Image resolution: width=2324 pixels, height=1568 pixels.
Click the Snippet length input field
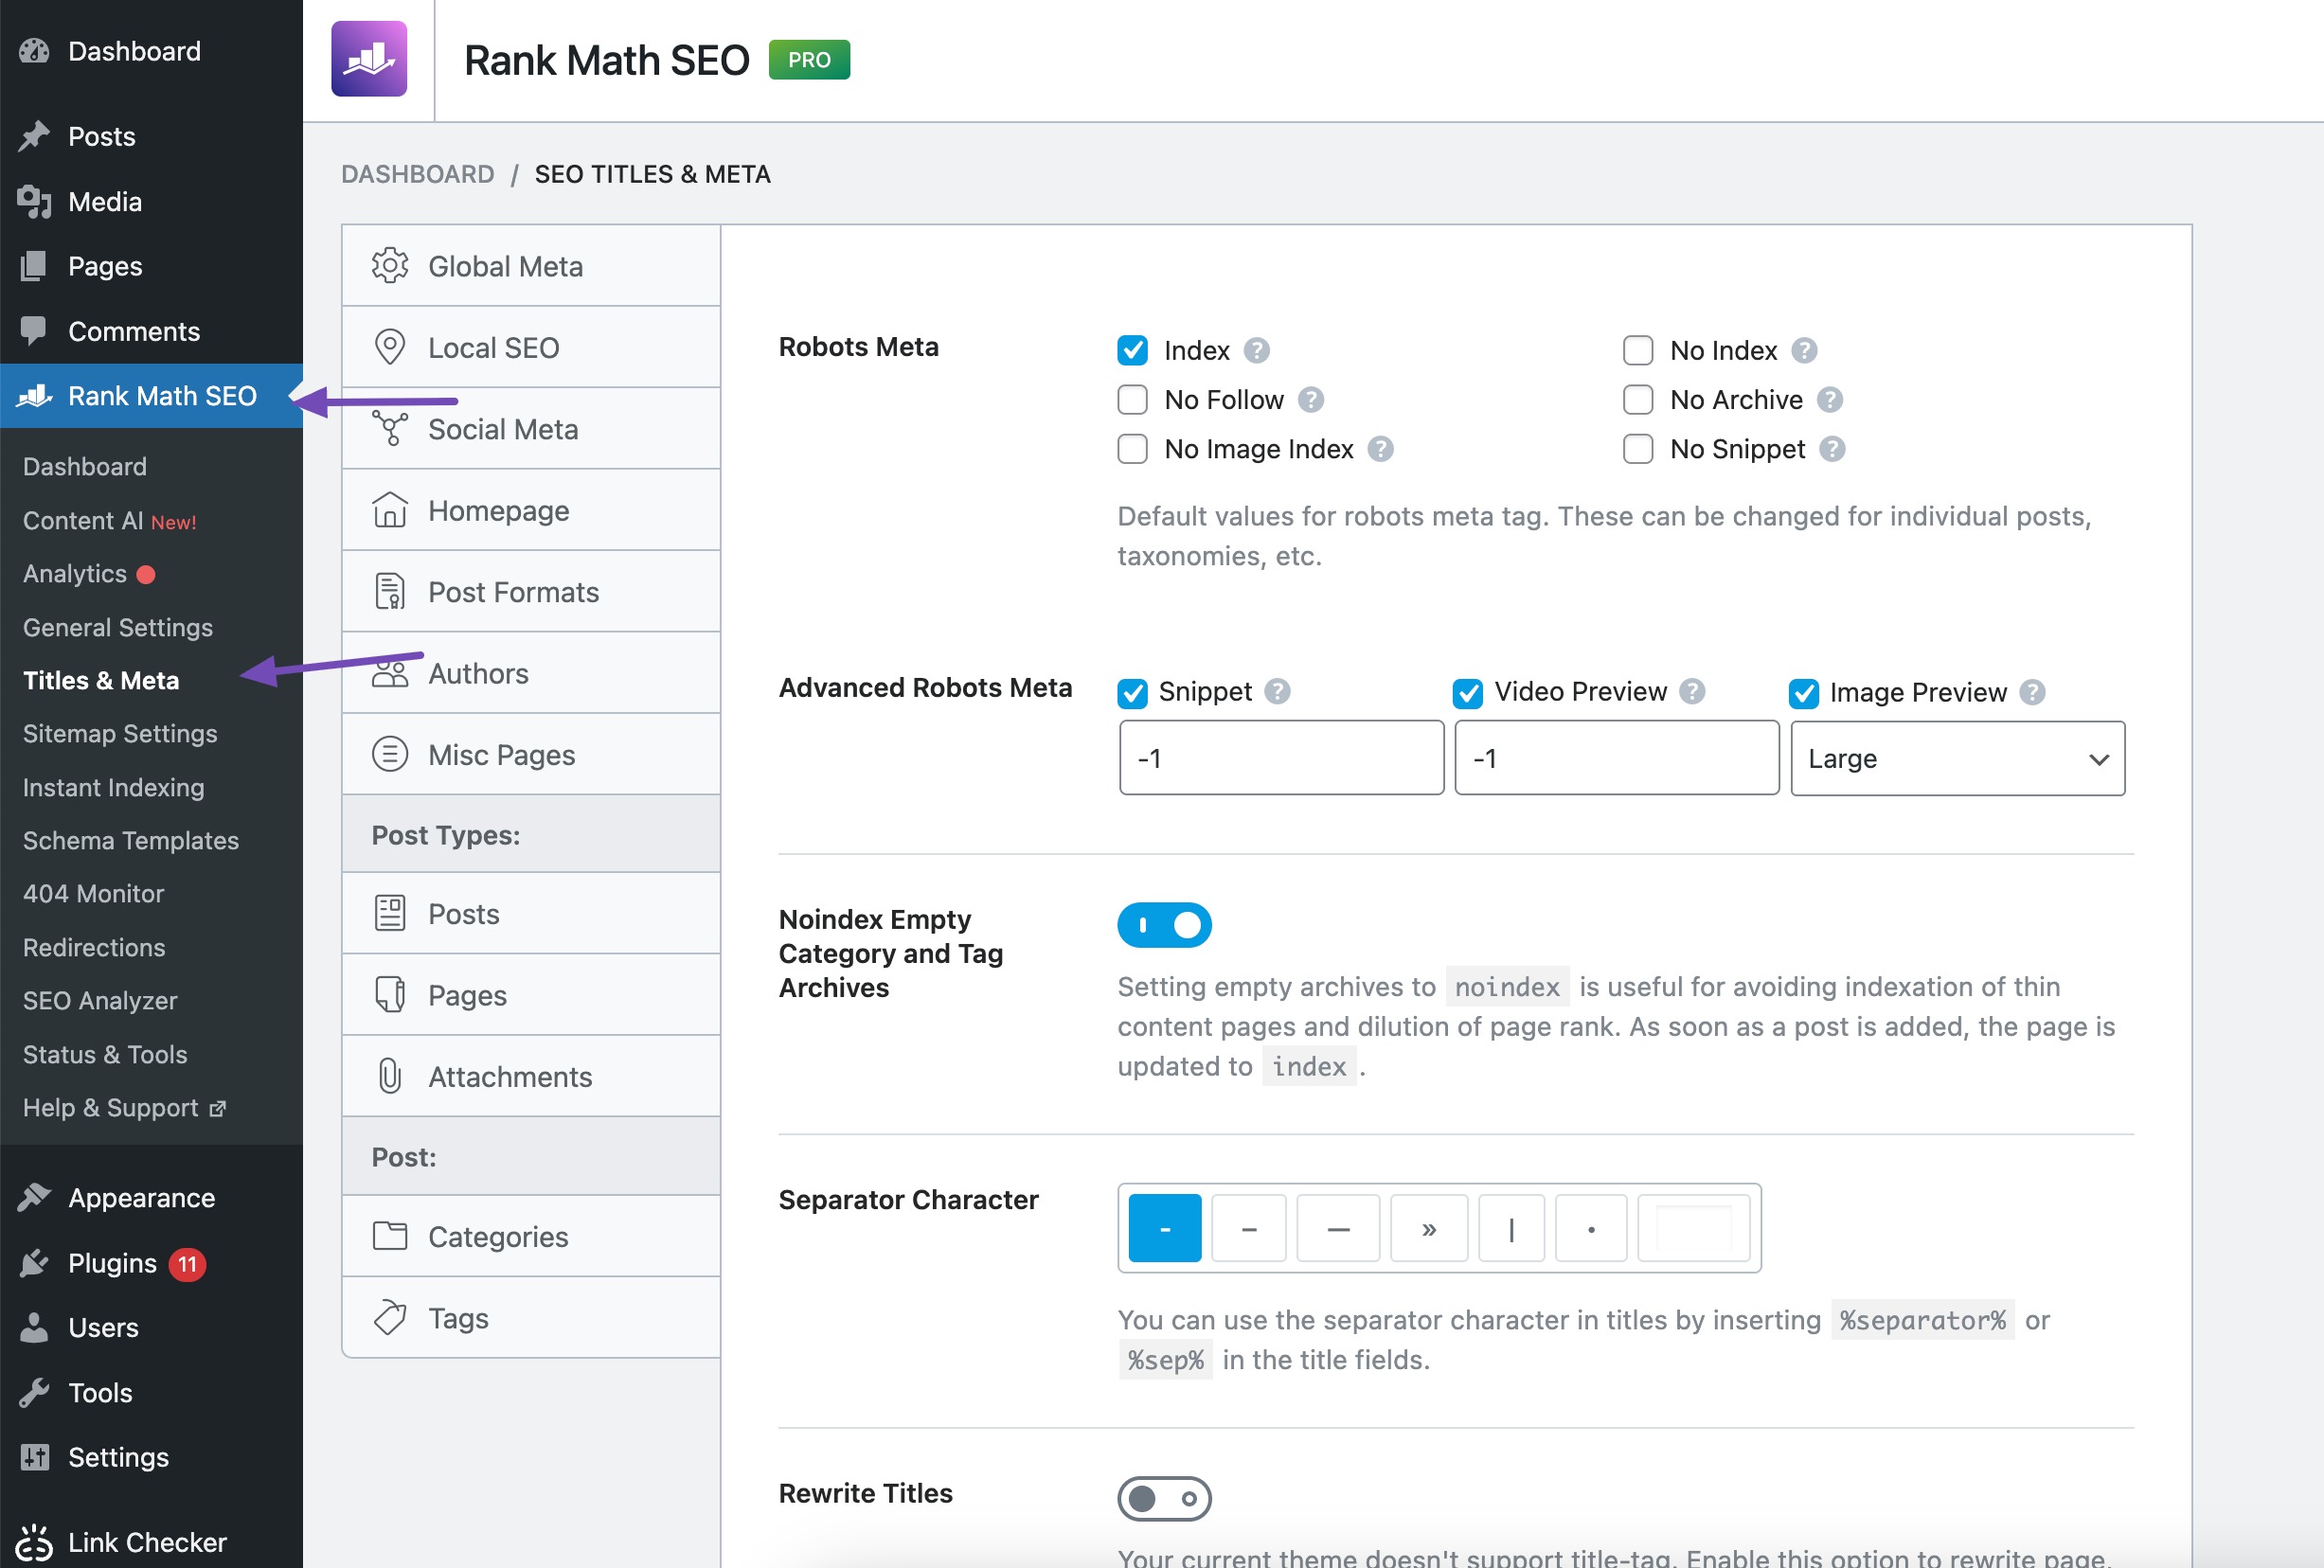1281,758
